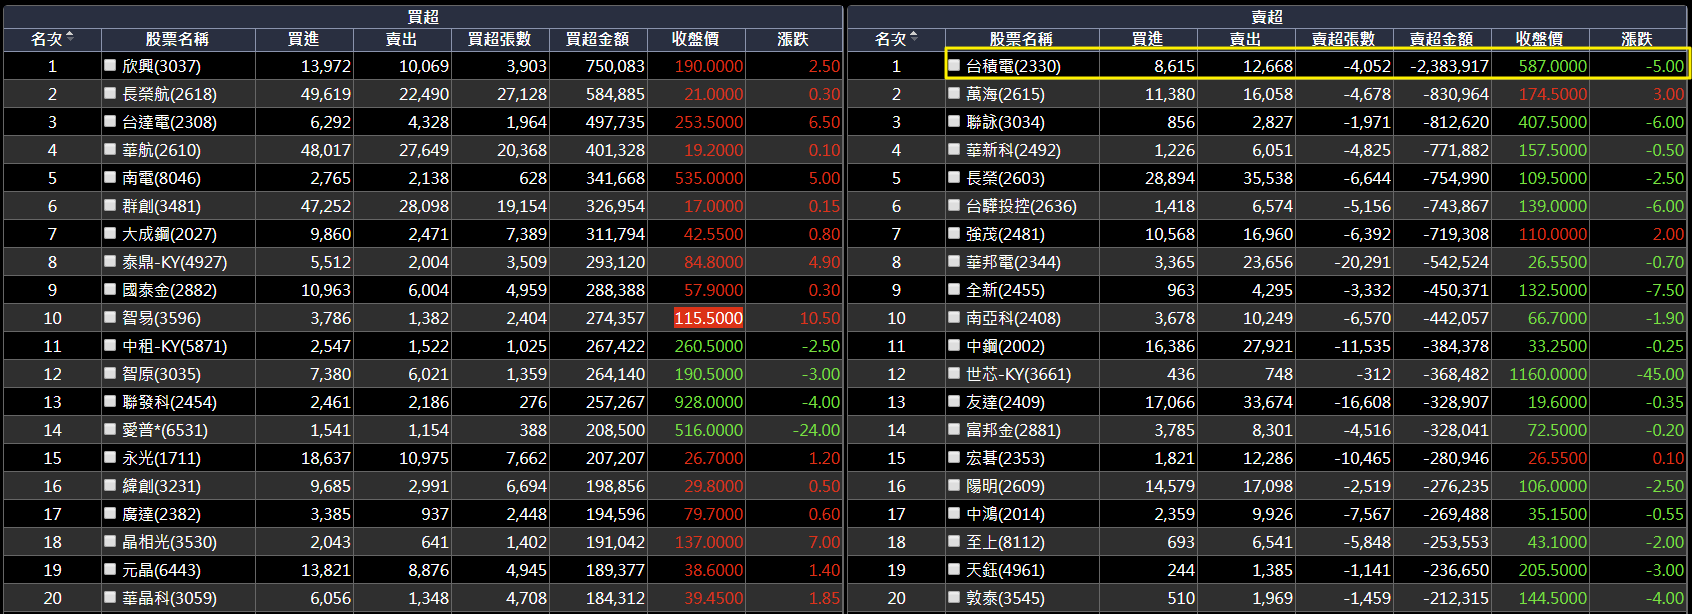
Task: Sort by 買進 column in 買超 panel
Action: coord(303,39)
